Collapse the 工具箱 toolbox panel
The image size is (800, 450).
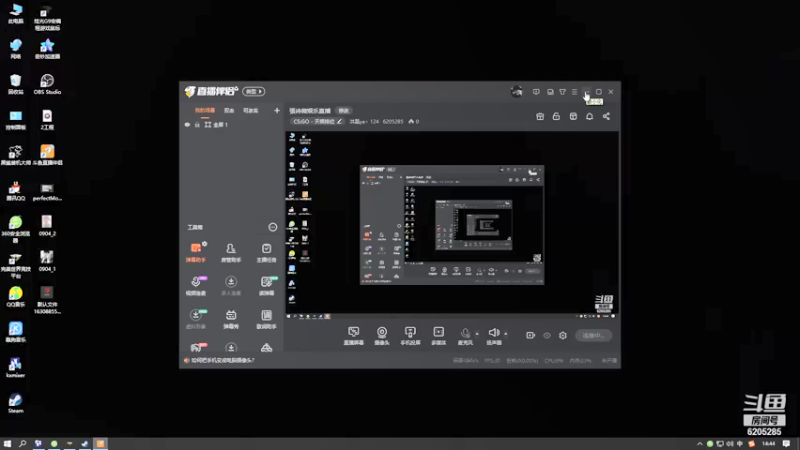(x=272, y=227)
